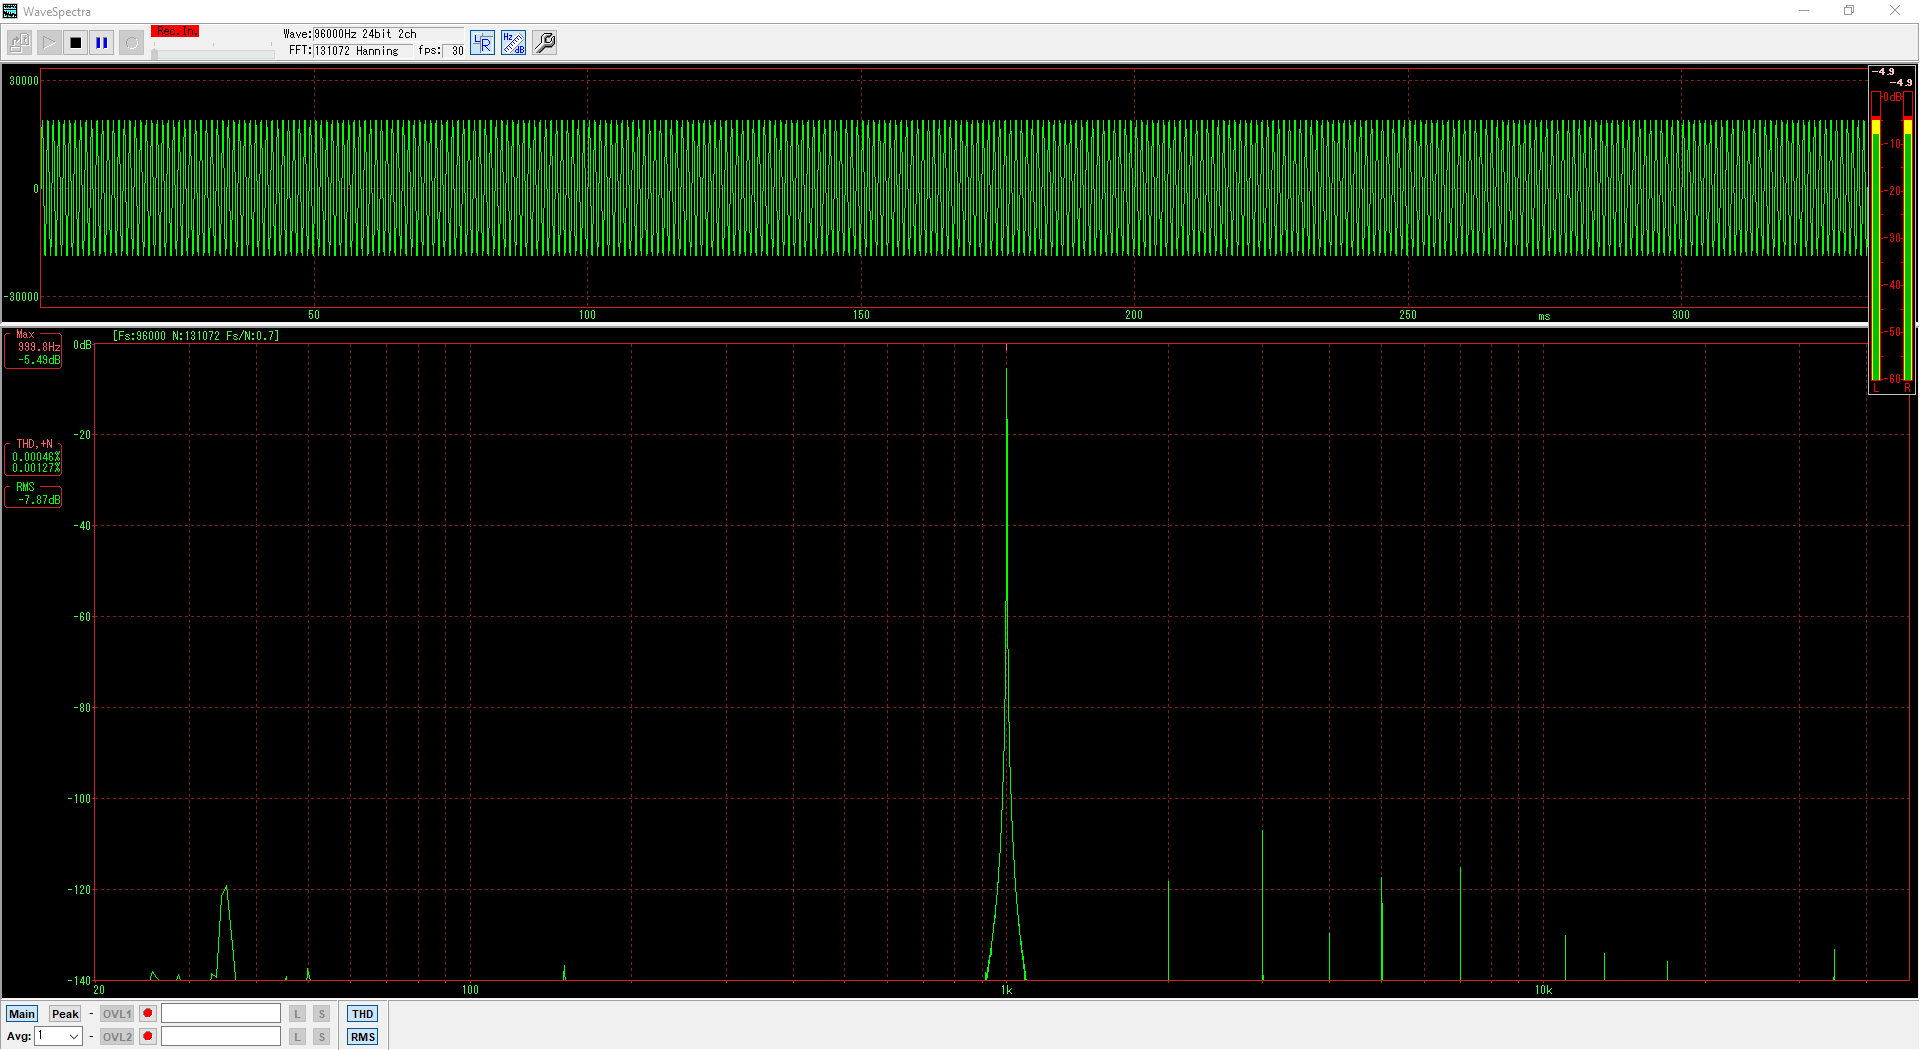The image size is (1920, 1050).
Task: Click the Fs:96000 N:131072 info label
Action: [196, 336]
